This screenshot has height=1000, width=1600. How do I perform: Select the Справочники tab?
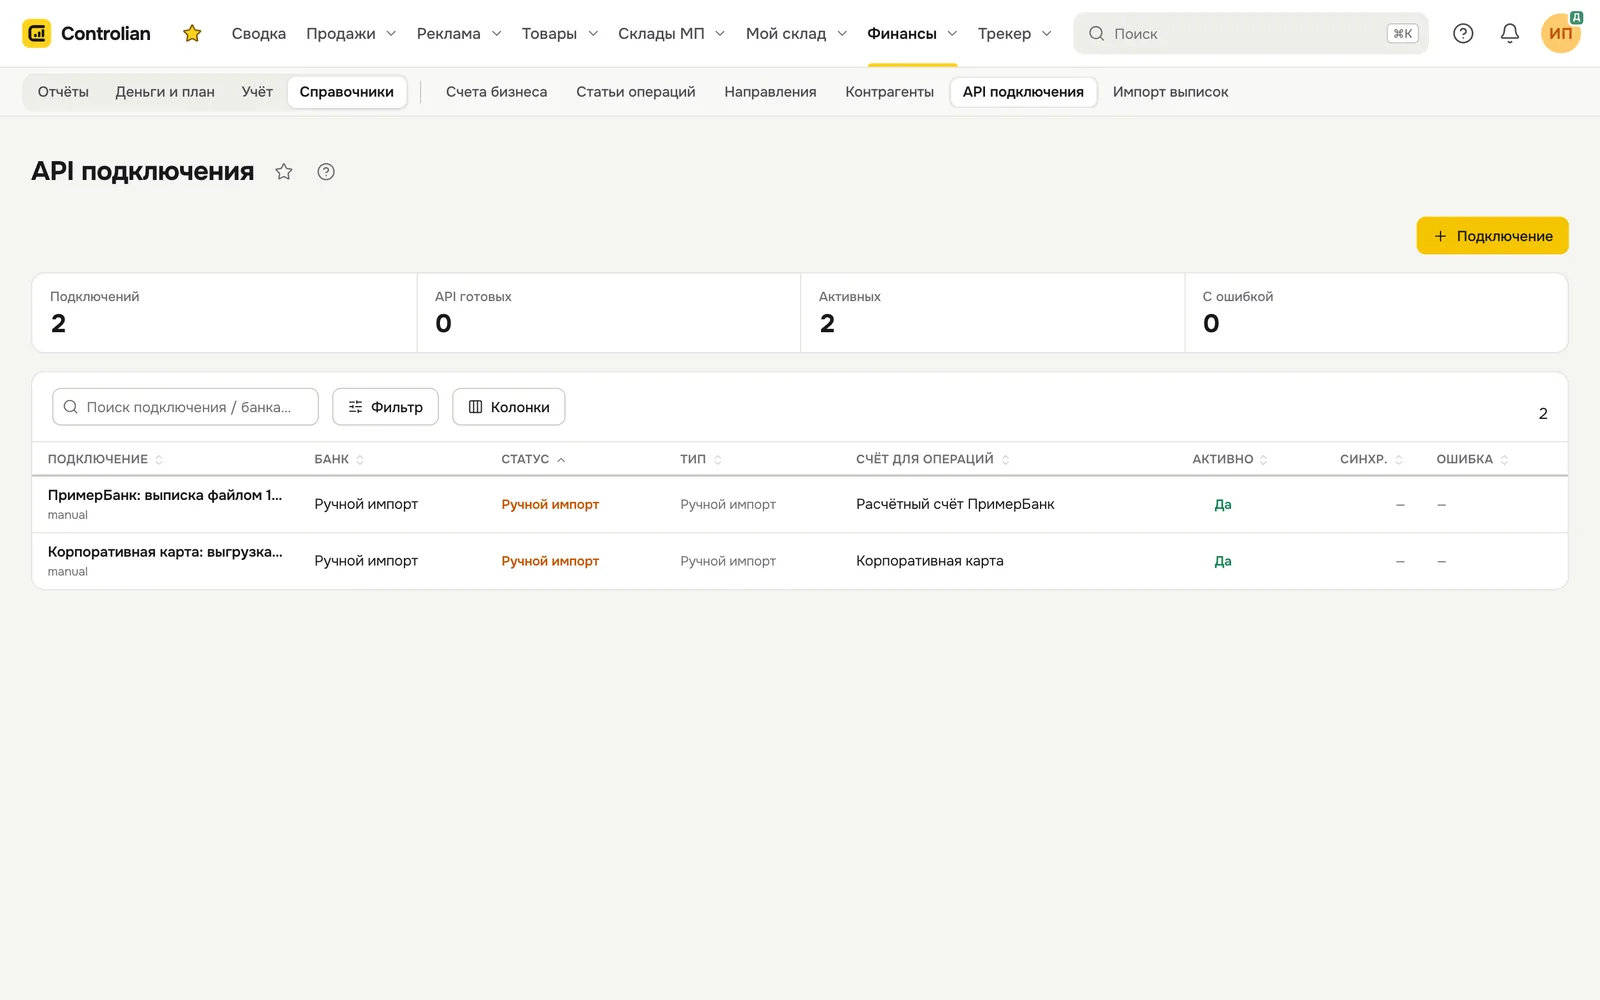[x=347, y=92]
